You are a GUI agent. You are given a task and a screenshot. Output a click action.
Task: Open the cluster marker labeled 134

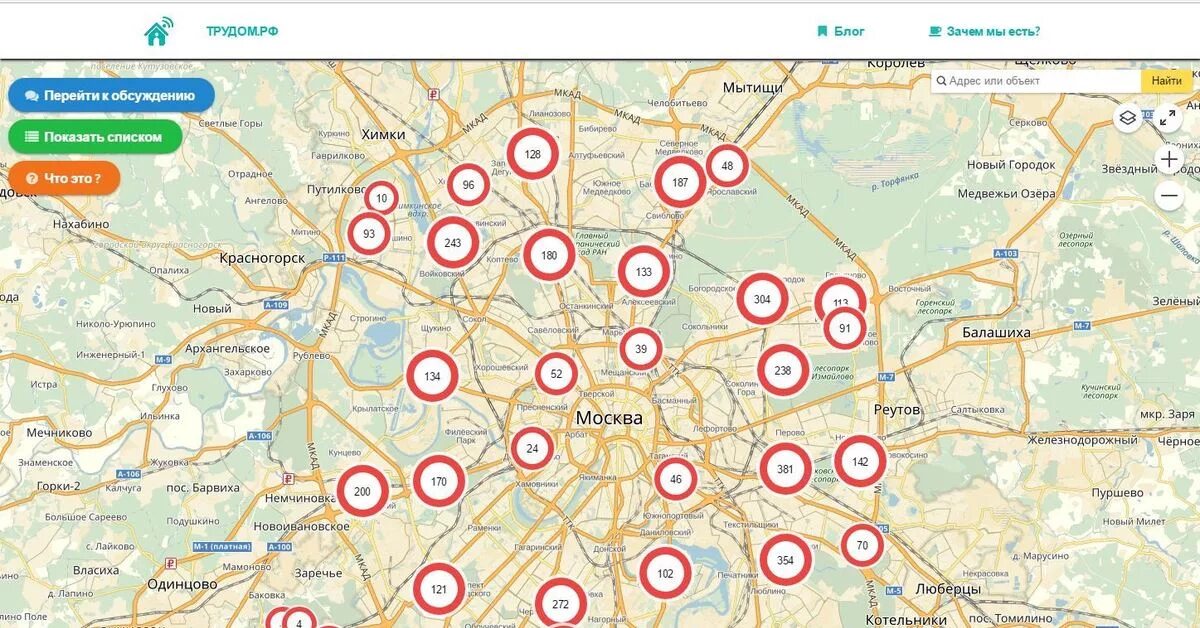click(x=432, y=377)
